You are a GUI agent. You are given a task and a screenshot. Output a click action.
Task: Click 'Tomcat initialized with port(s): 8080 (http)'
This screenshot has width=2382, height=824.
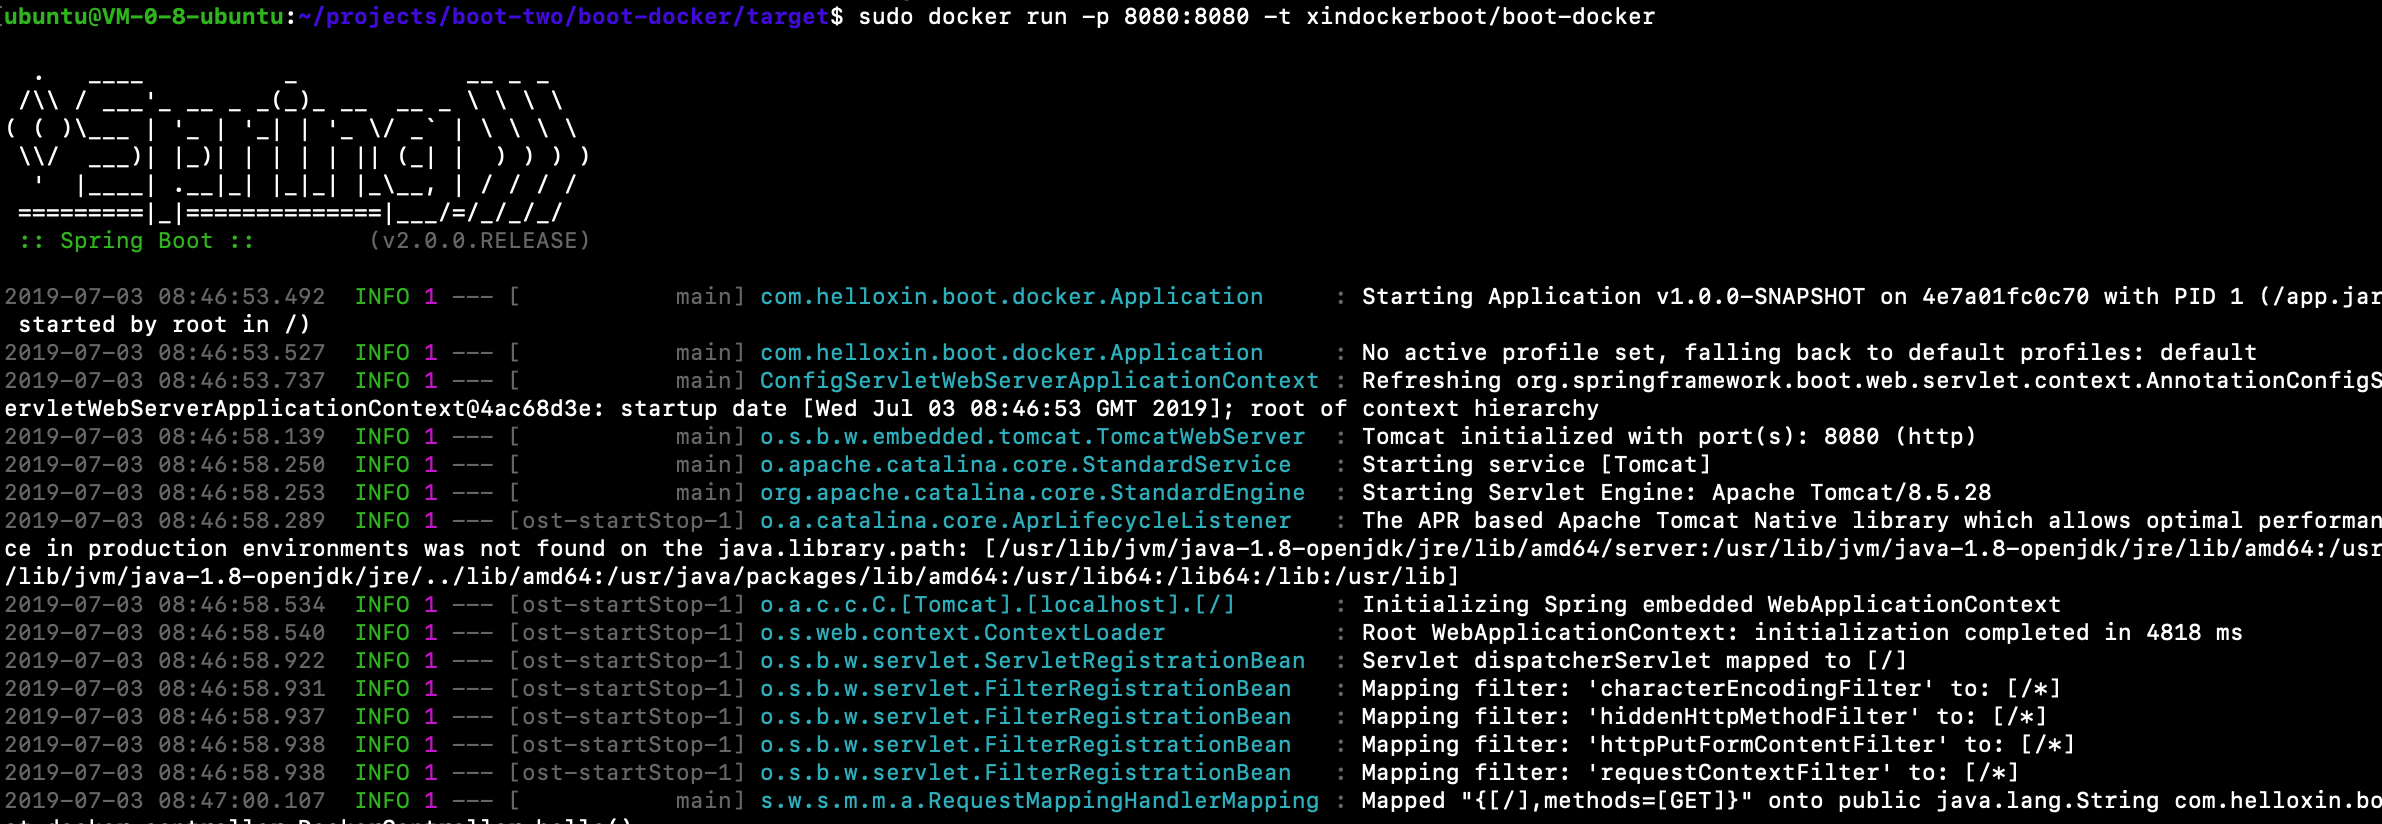coord(1669,437)
